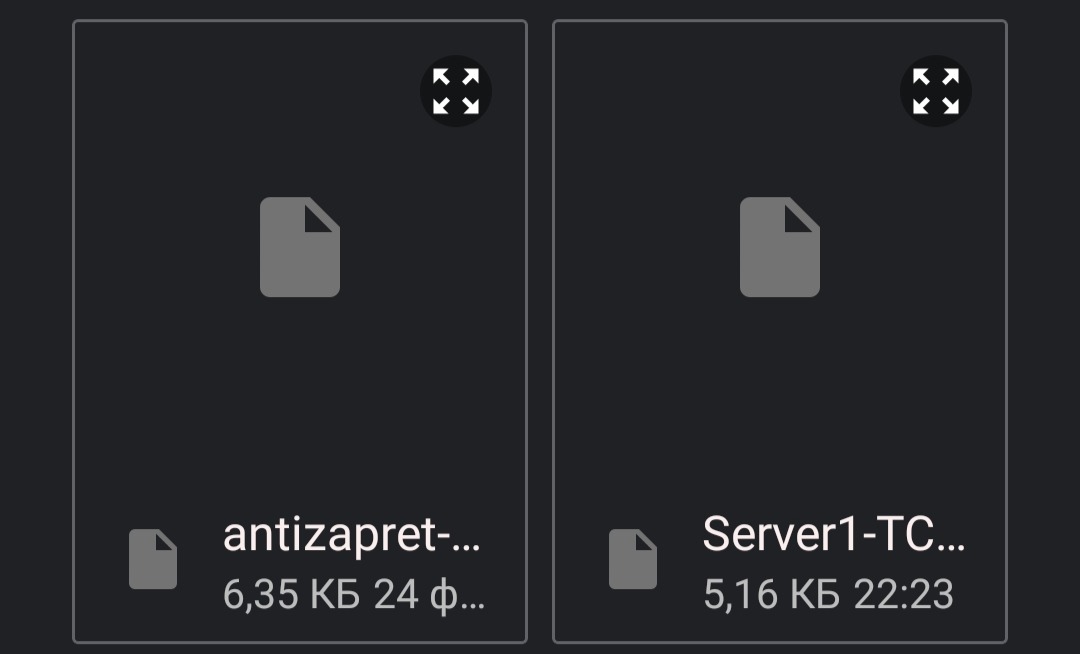Image resolution: width=1080 pixels, height=654 pixels.
Task: Click the large document icon in antizapret card
Action: click(x=300, y=247)
